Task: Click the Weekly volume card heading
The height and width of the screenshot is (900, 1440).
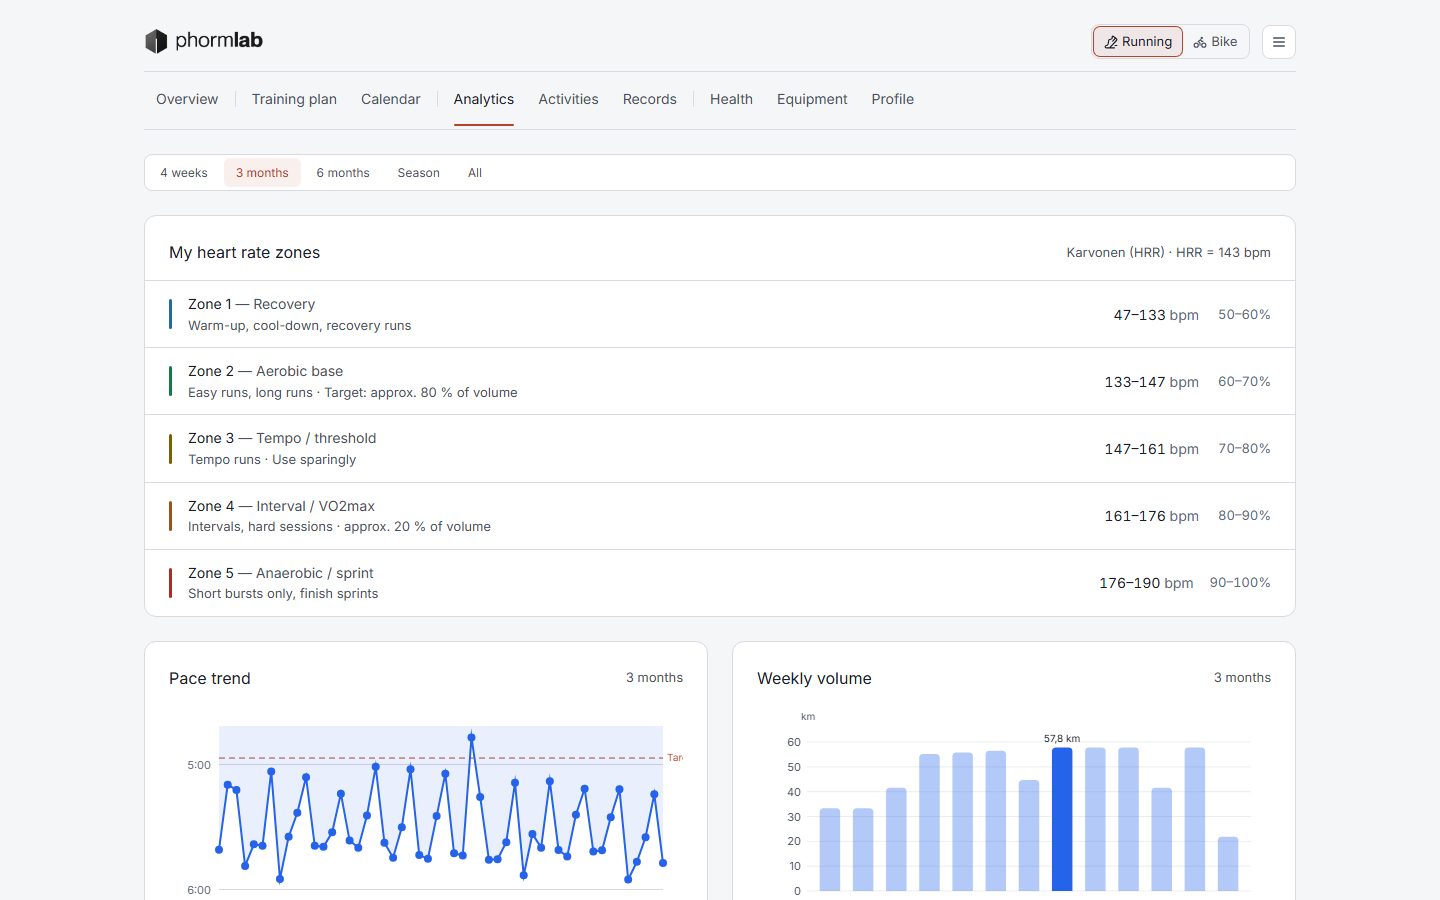Action: pos(814,678)
